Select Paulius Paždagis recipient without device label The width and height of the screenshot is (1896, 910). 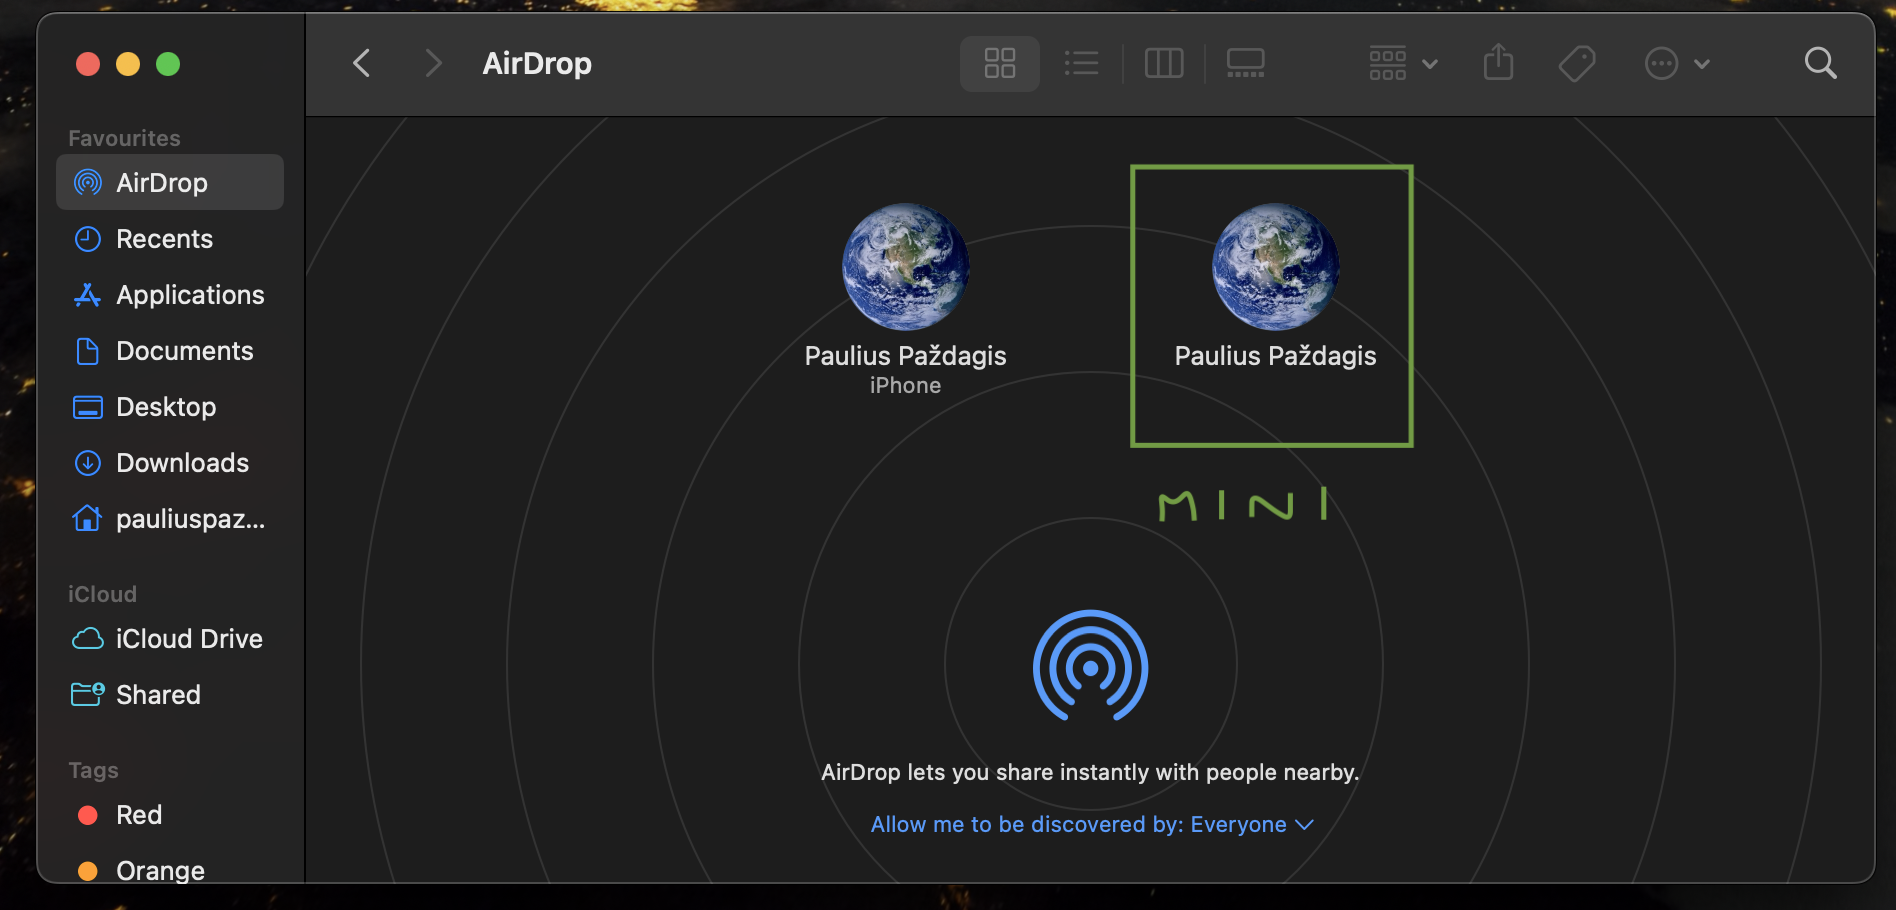coord(1275,287)
